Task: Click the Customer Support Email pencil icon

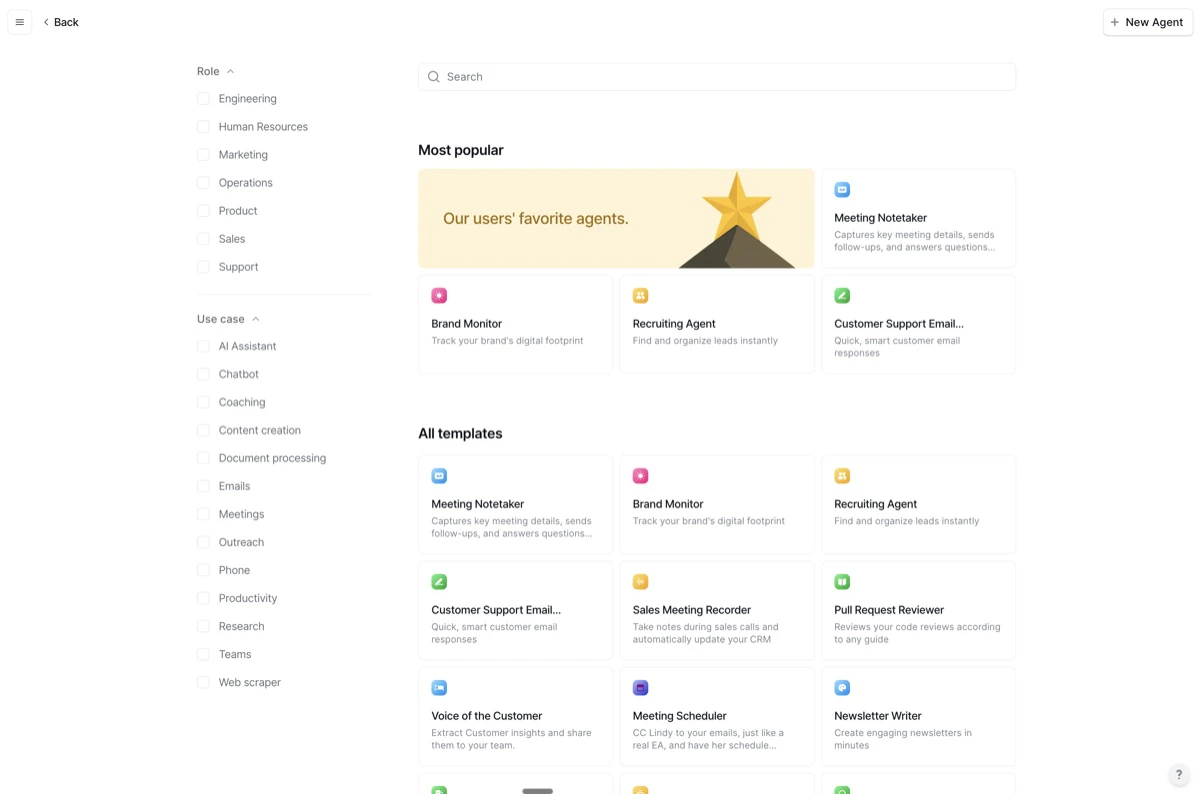Action: coord(440,581)
